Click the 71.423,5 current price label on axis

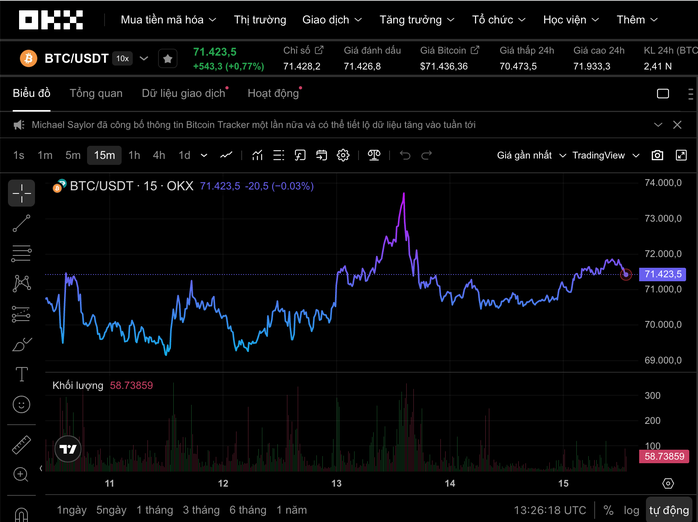[663, 274]
